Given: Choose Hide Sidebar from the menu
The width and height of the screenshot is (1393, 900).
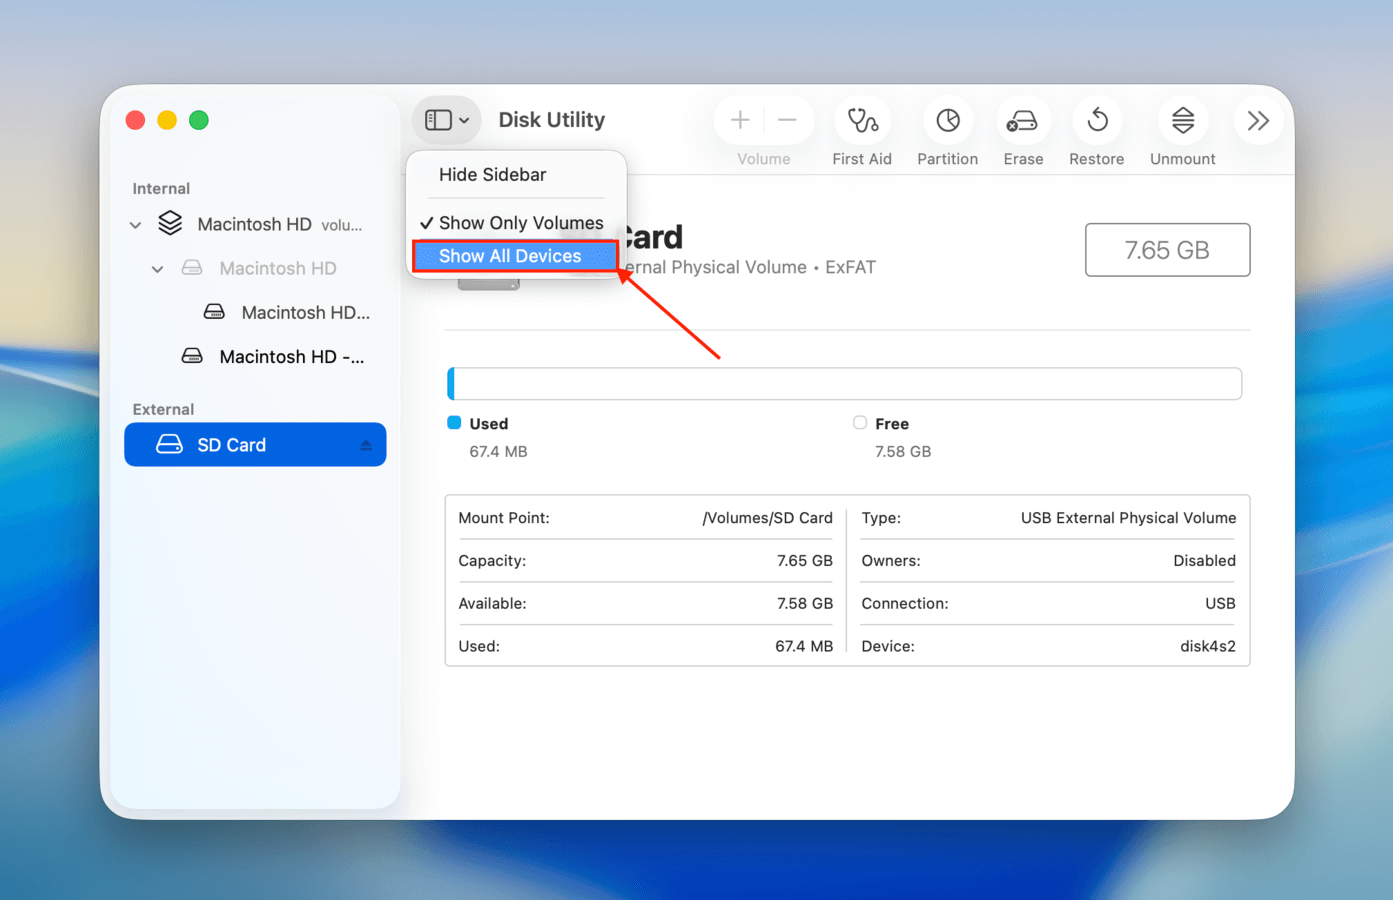Looking at the screenshot, I should pyautogui.click(x=492, y=174).
